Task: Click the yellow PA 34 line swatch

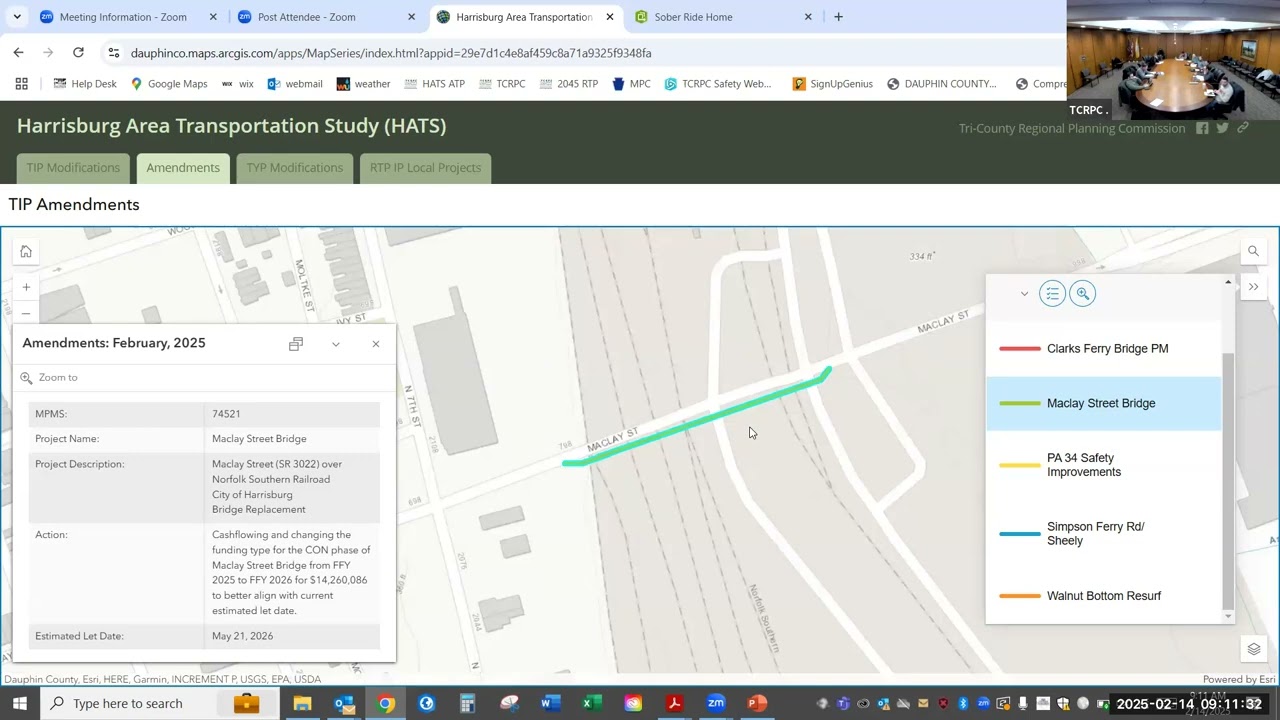Action: [x=1020, y=465]
